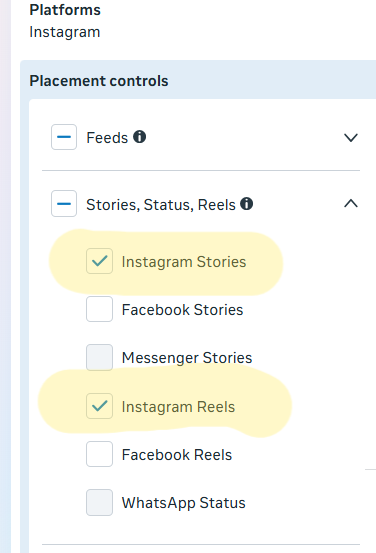Click the info icon beside Feeds
This screenshot has height=553, width=376.
click(x=139, y=136)
